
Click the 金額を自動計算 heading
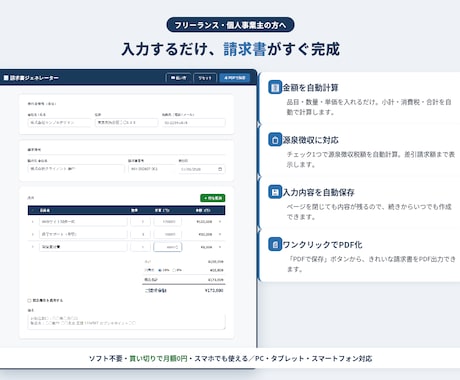[x=310, y=88]
